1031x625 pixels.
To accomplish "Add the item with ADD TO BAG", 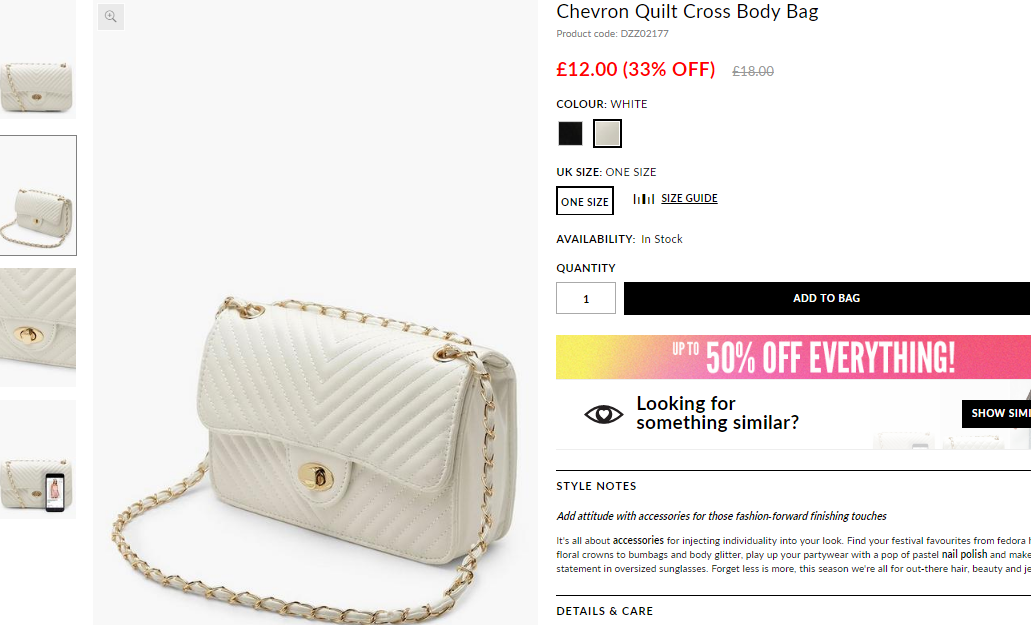I will pos(827,298).
